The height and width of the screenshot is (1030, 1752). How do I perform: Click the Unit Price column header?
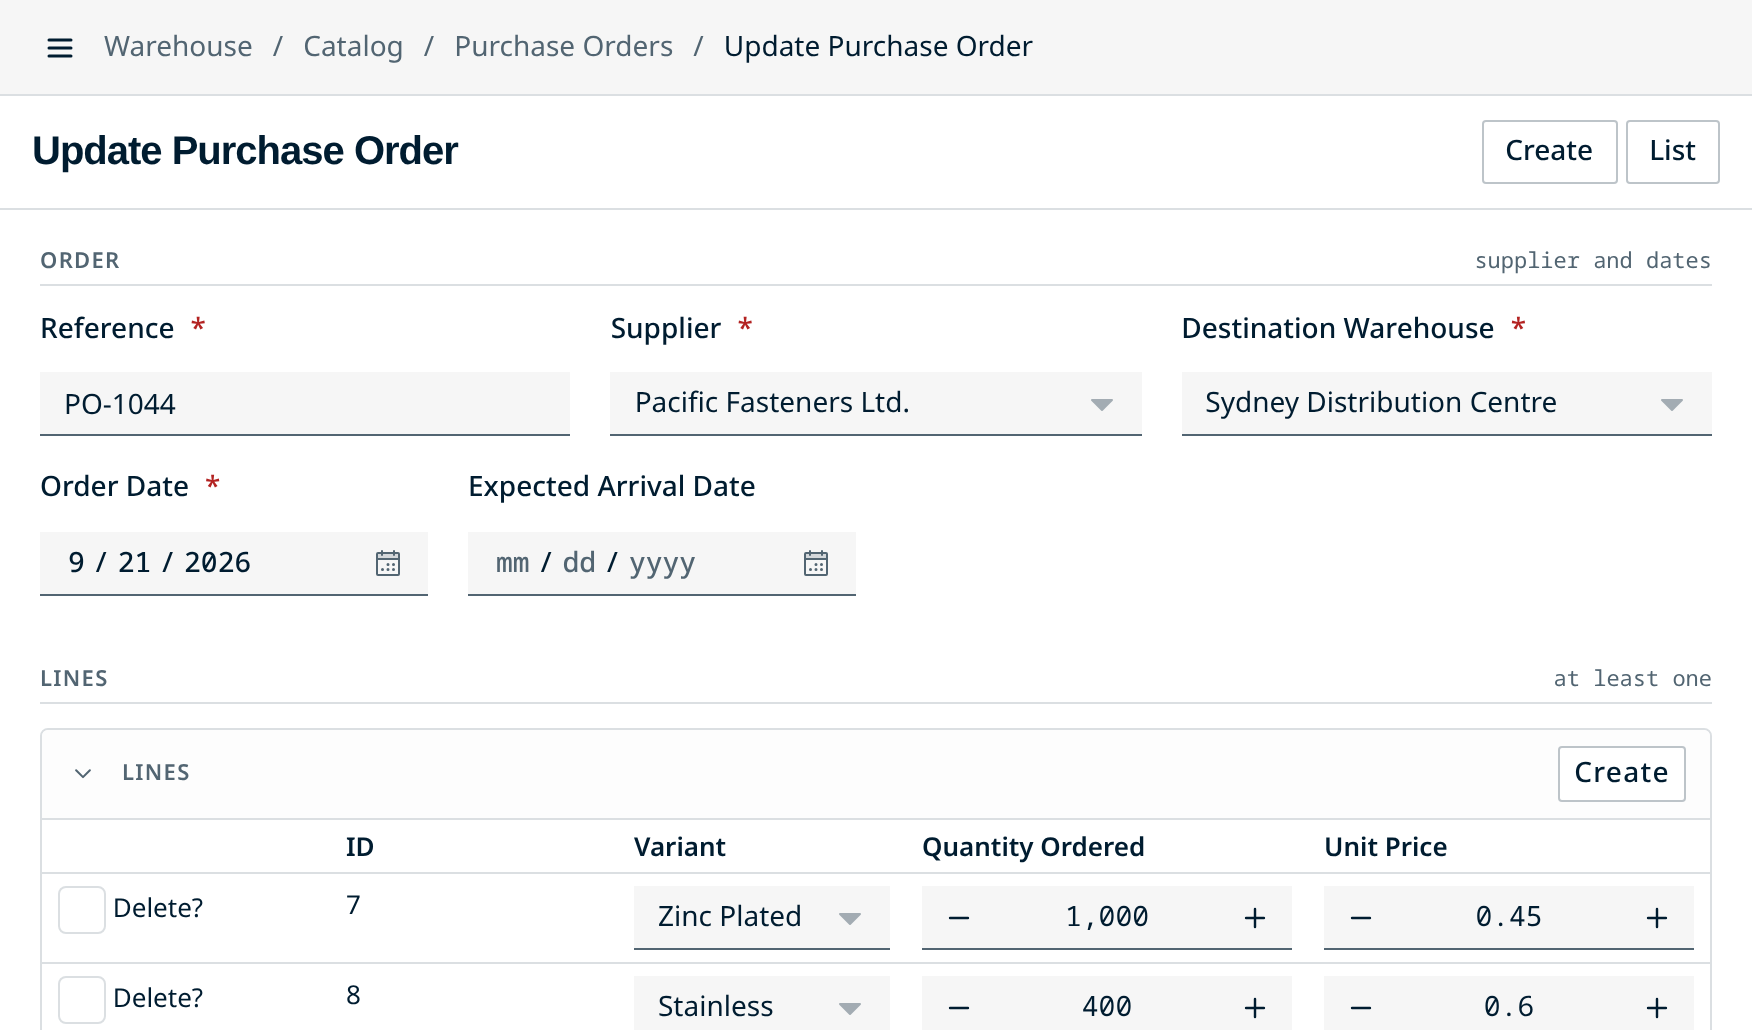pyautogui.click(x=1385, y=847)
